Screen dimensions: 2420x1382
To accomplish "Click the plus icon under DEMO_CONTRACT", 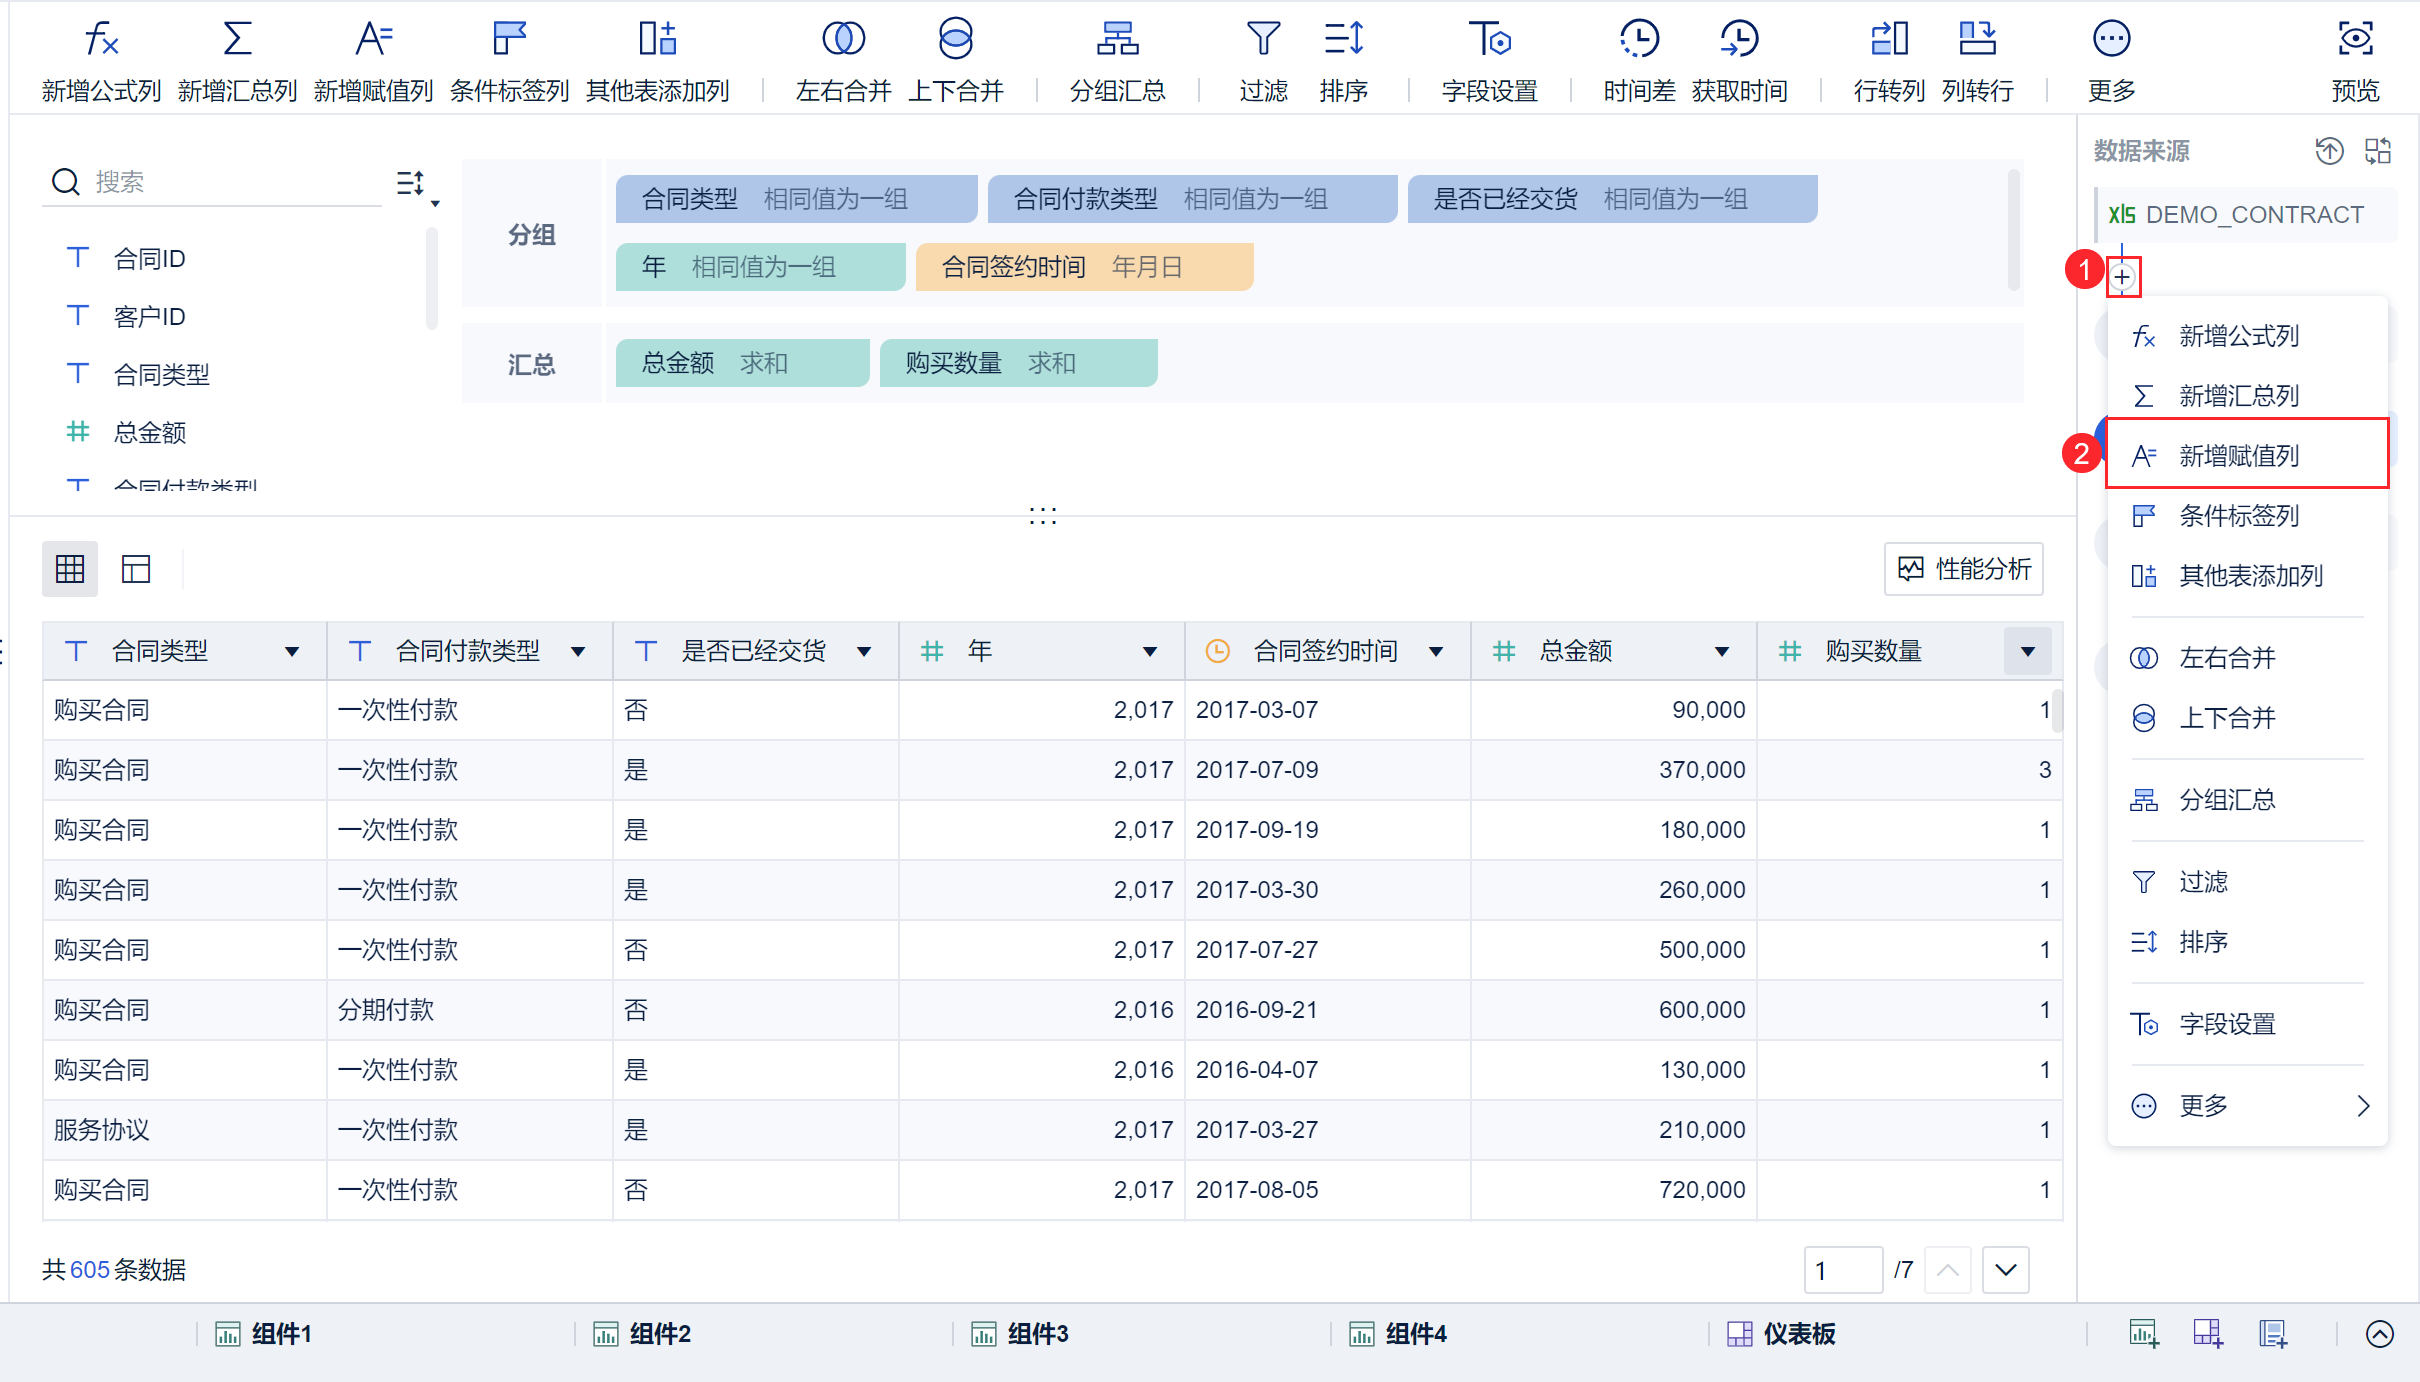I will point(2122,277).
